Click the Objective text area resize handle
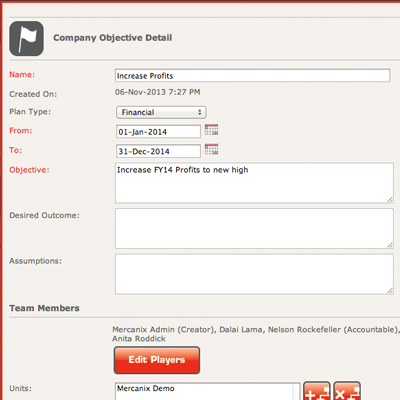Screen dimensions: 400x400 coord(390,200)
